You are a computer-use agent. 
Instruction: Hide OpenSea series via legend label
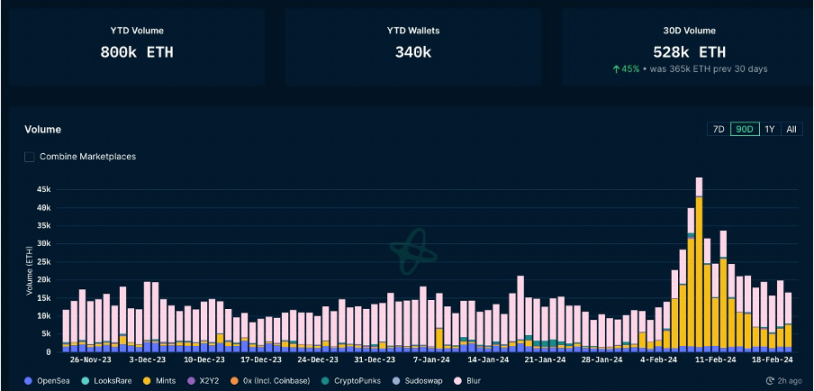[x=52, y=381]
